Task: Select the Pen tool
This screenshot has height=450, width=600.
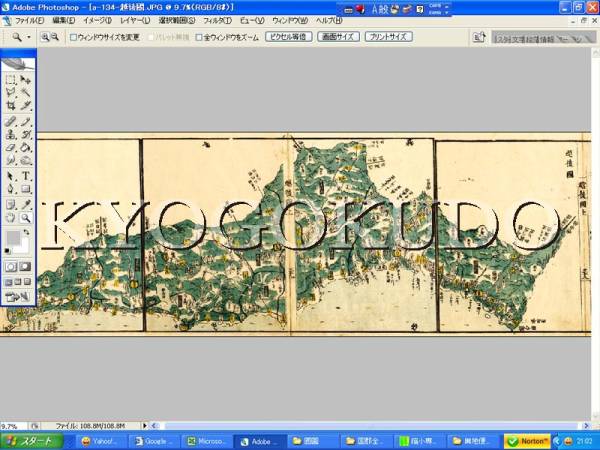Action: point(11,189)
